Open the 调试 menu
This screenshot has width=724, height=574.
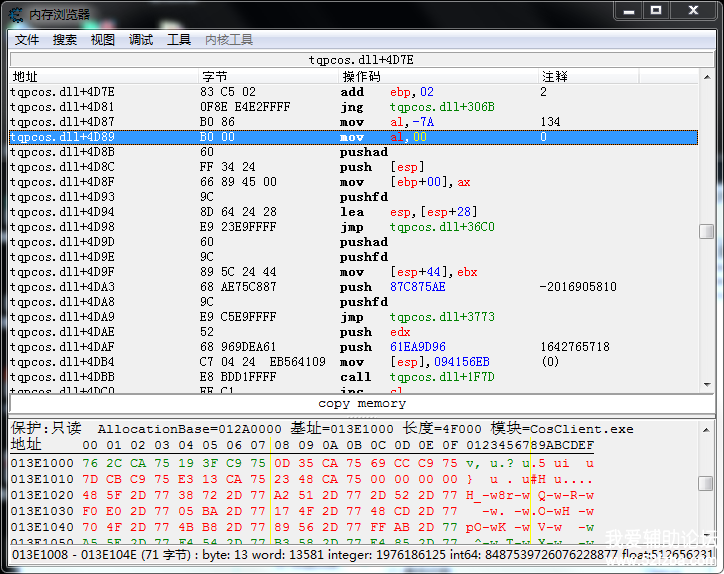(x=141, y=40)
